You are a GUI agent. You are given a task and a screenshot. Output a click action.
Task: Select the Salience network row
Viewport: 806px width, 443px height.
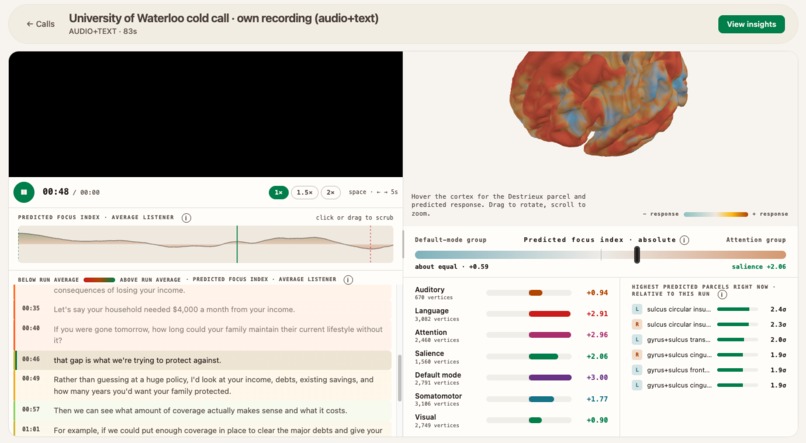(x=511, y=356)
